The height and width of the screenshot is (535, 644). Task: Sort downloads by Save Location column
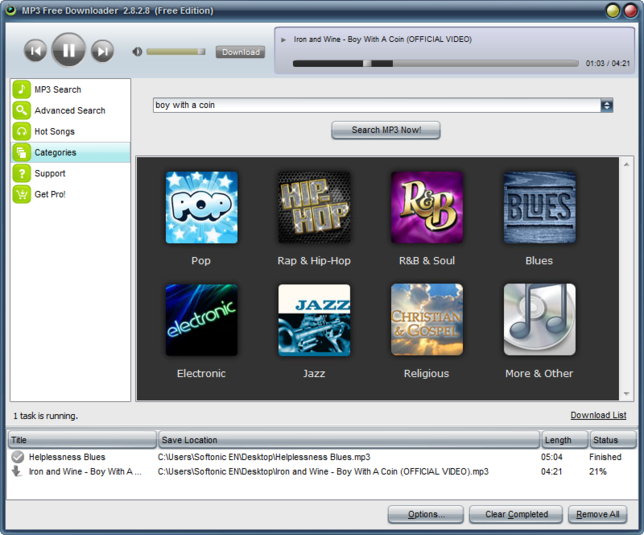tap(349, 440)
